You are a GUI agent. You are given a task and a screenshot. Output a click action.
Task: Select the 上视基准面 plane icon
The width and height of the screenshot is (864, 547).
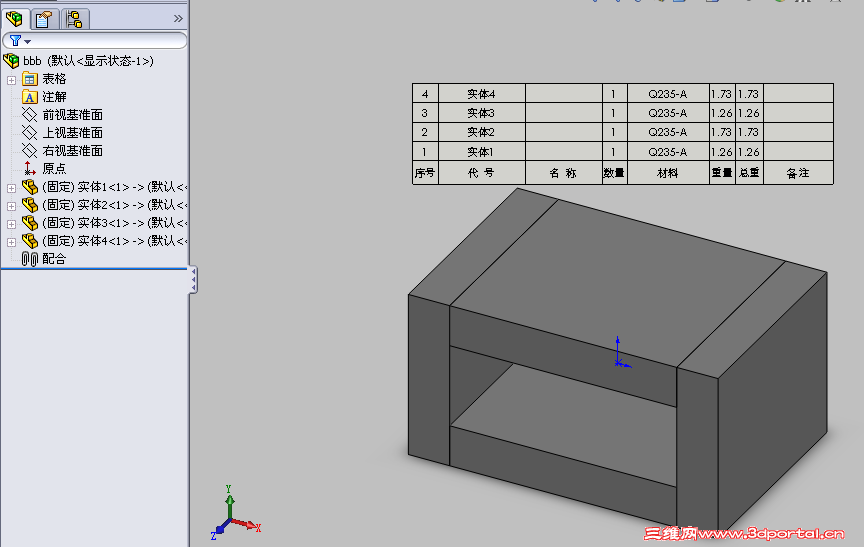(x=30, y=133)
